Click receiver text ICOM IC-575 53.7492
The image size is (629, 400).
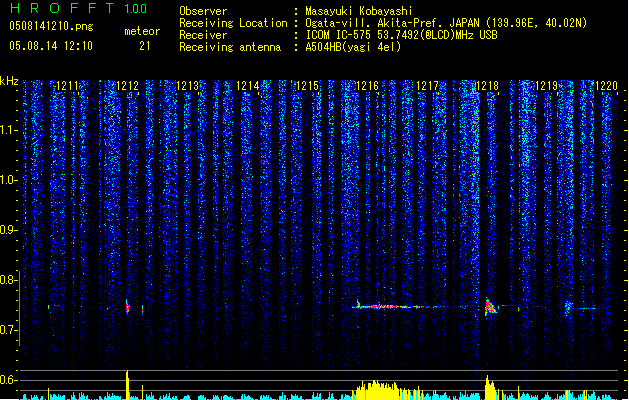click(401, 35)
